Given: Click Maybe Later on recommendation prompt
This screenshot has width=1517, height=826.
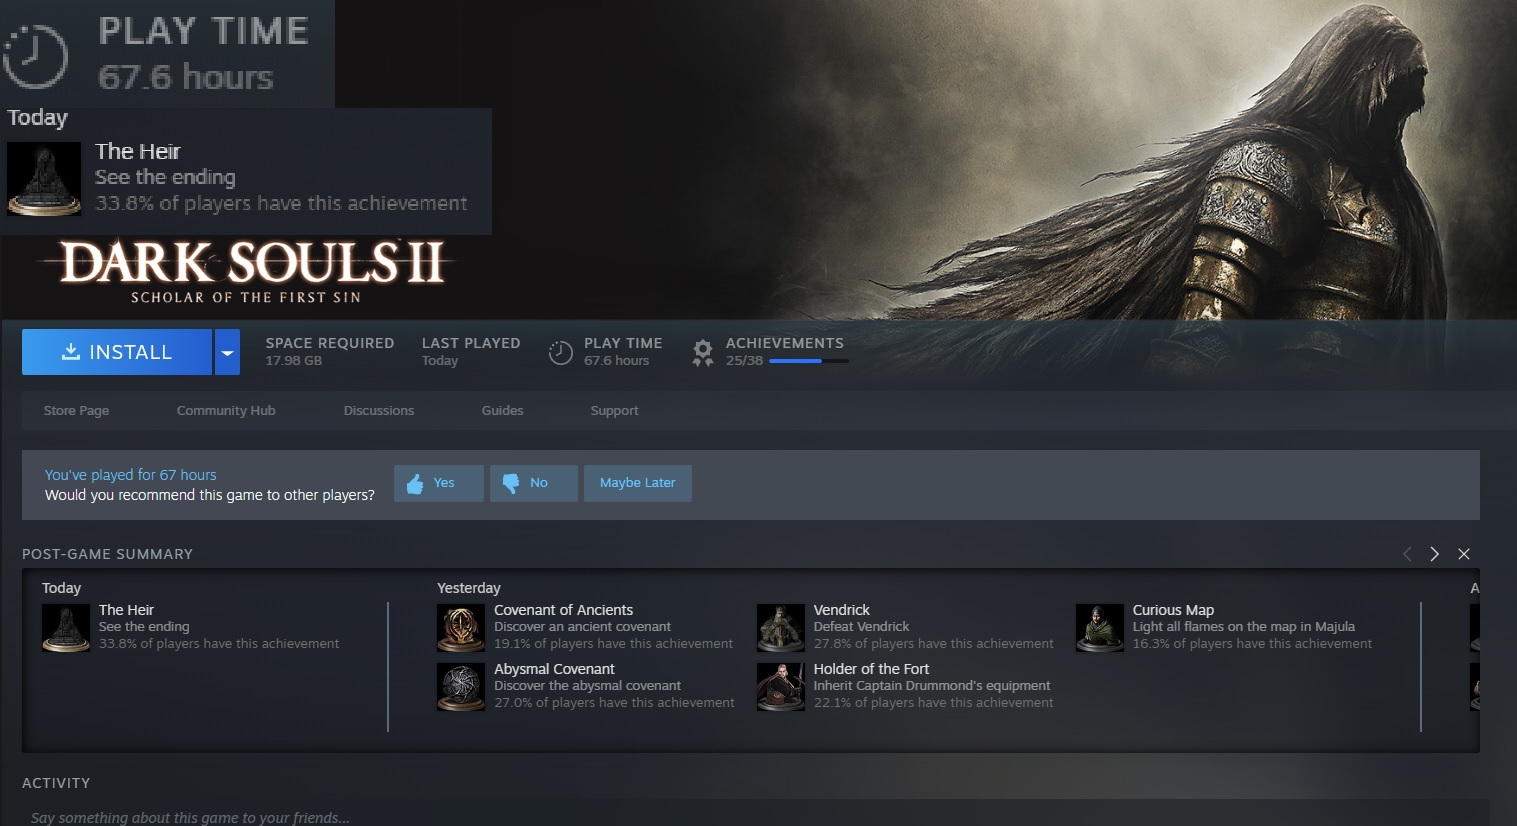Looking at the screenshot, I should click(638, 483).
